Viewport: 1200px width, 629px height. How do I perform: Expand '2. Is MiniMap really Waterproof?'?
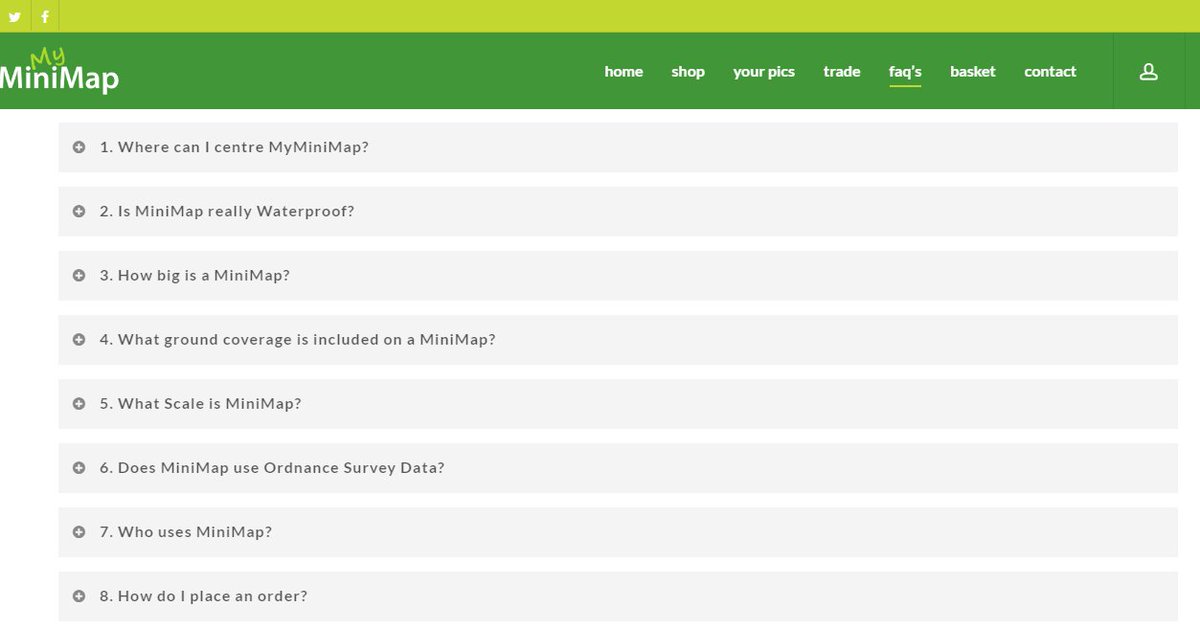point(618,211)
